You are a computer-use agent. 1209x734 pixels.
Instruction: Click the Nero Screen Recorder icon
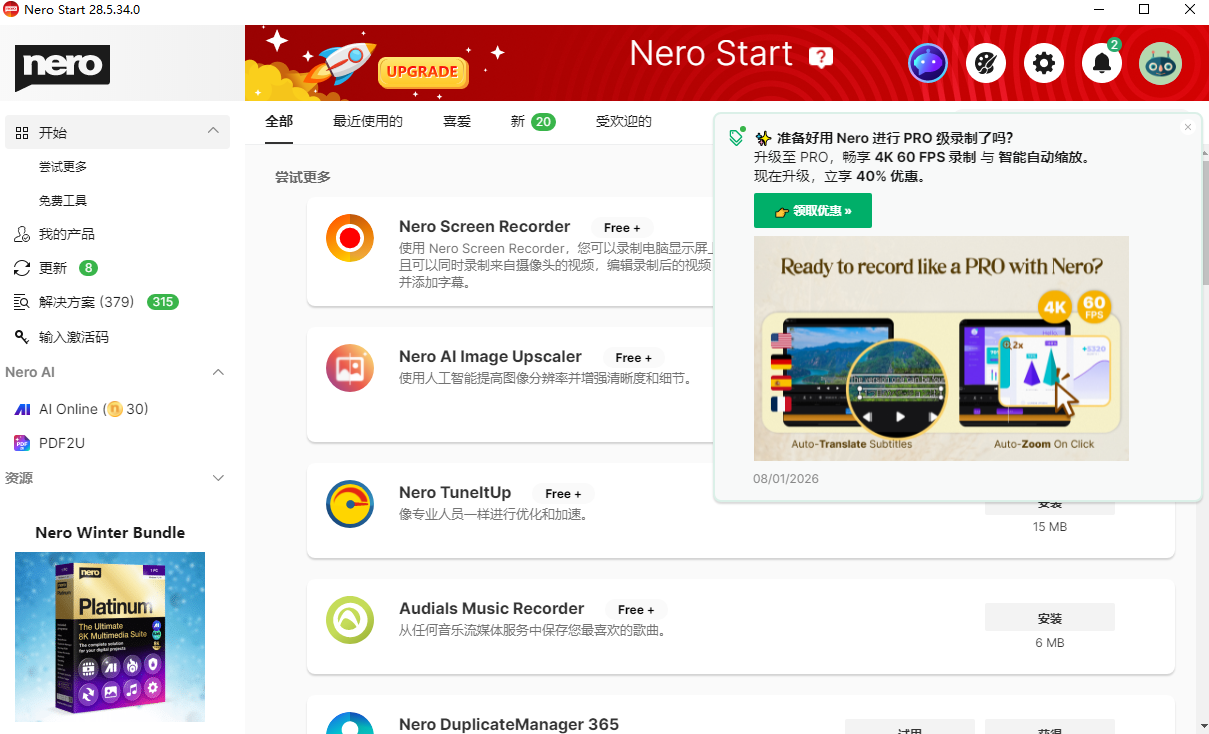point(350,238)
